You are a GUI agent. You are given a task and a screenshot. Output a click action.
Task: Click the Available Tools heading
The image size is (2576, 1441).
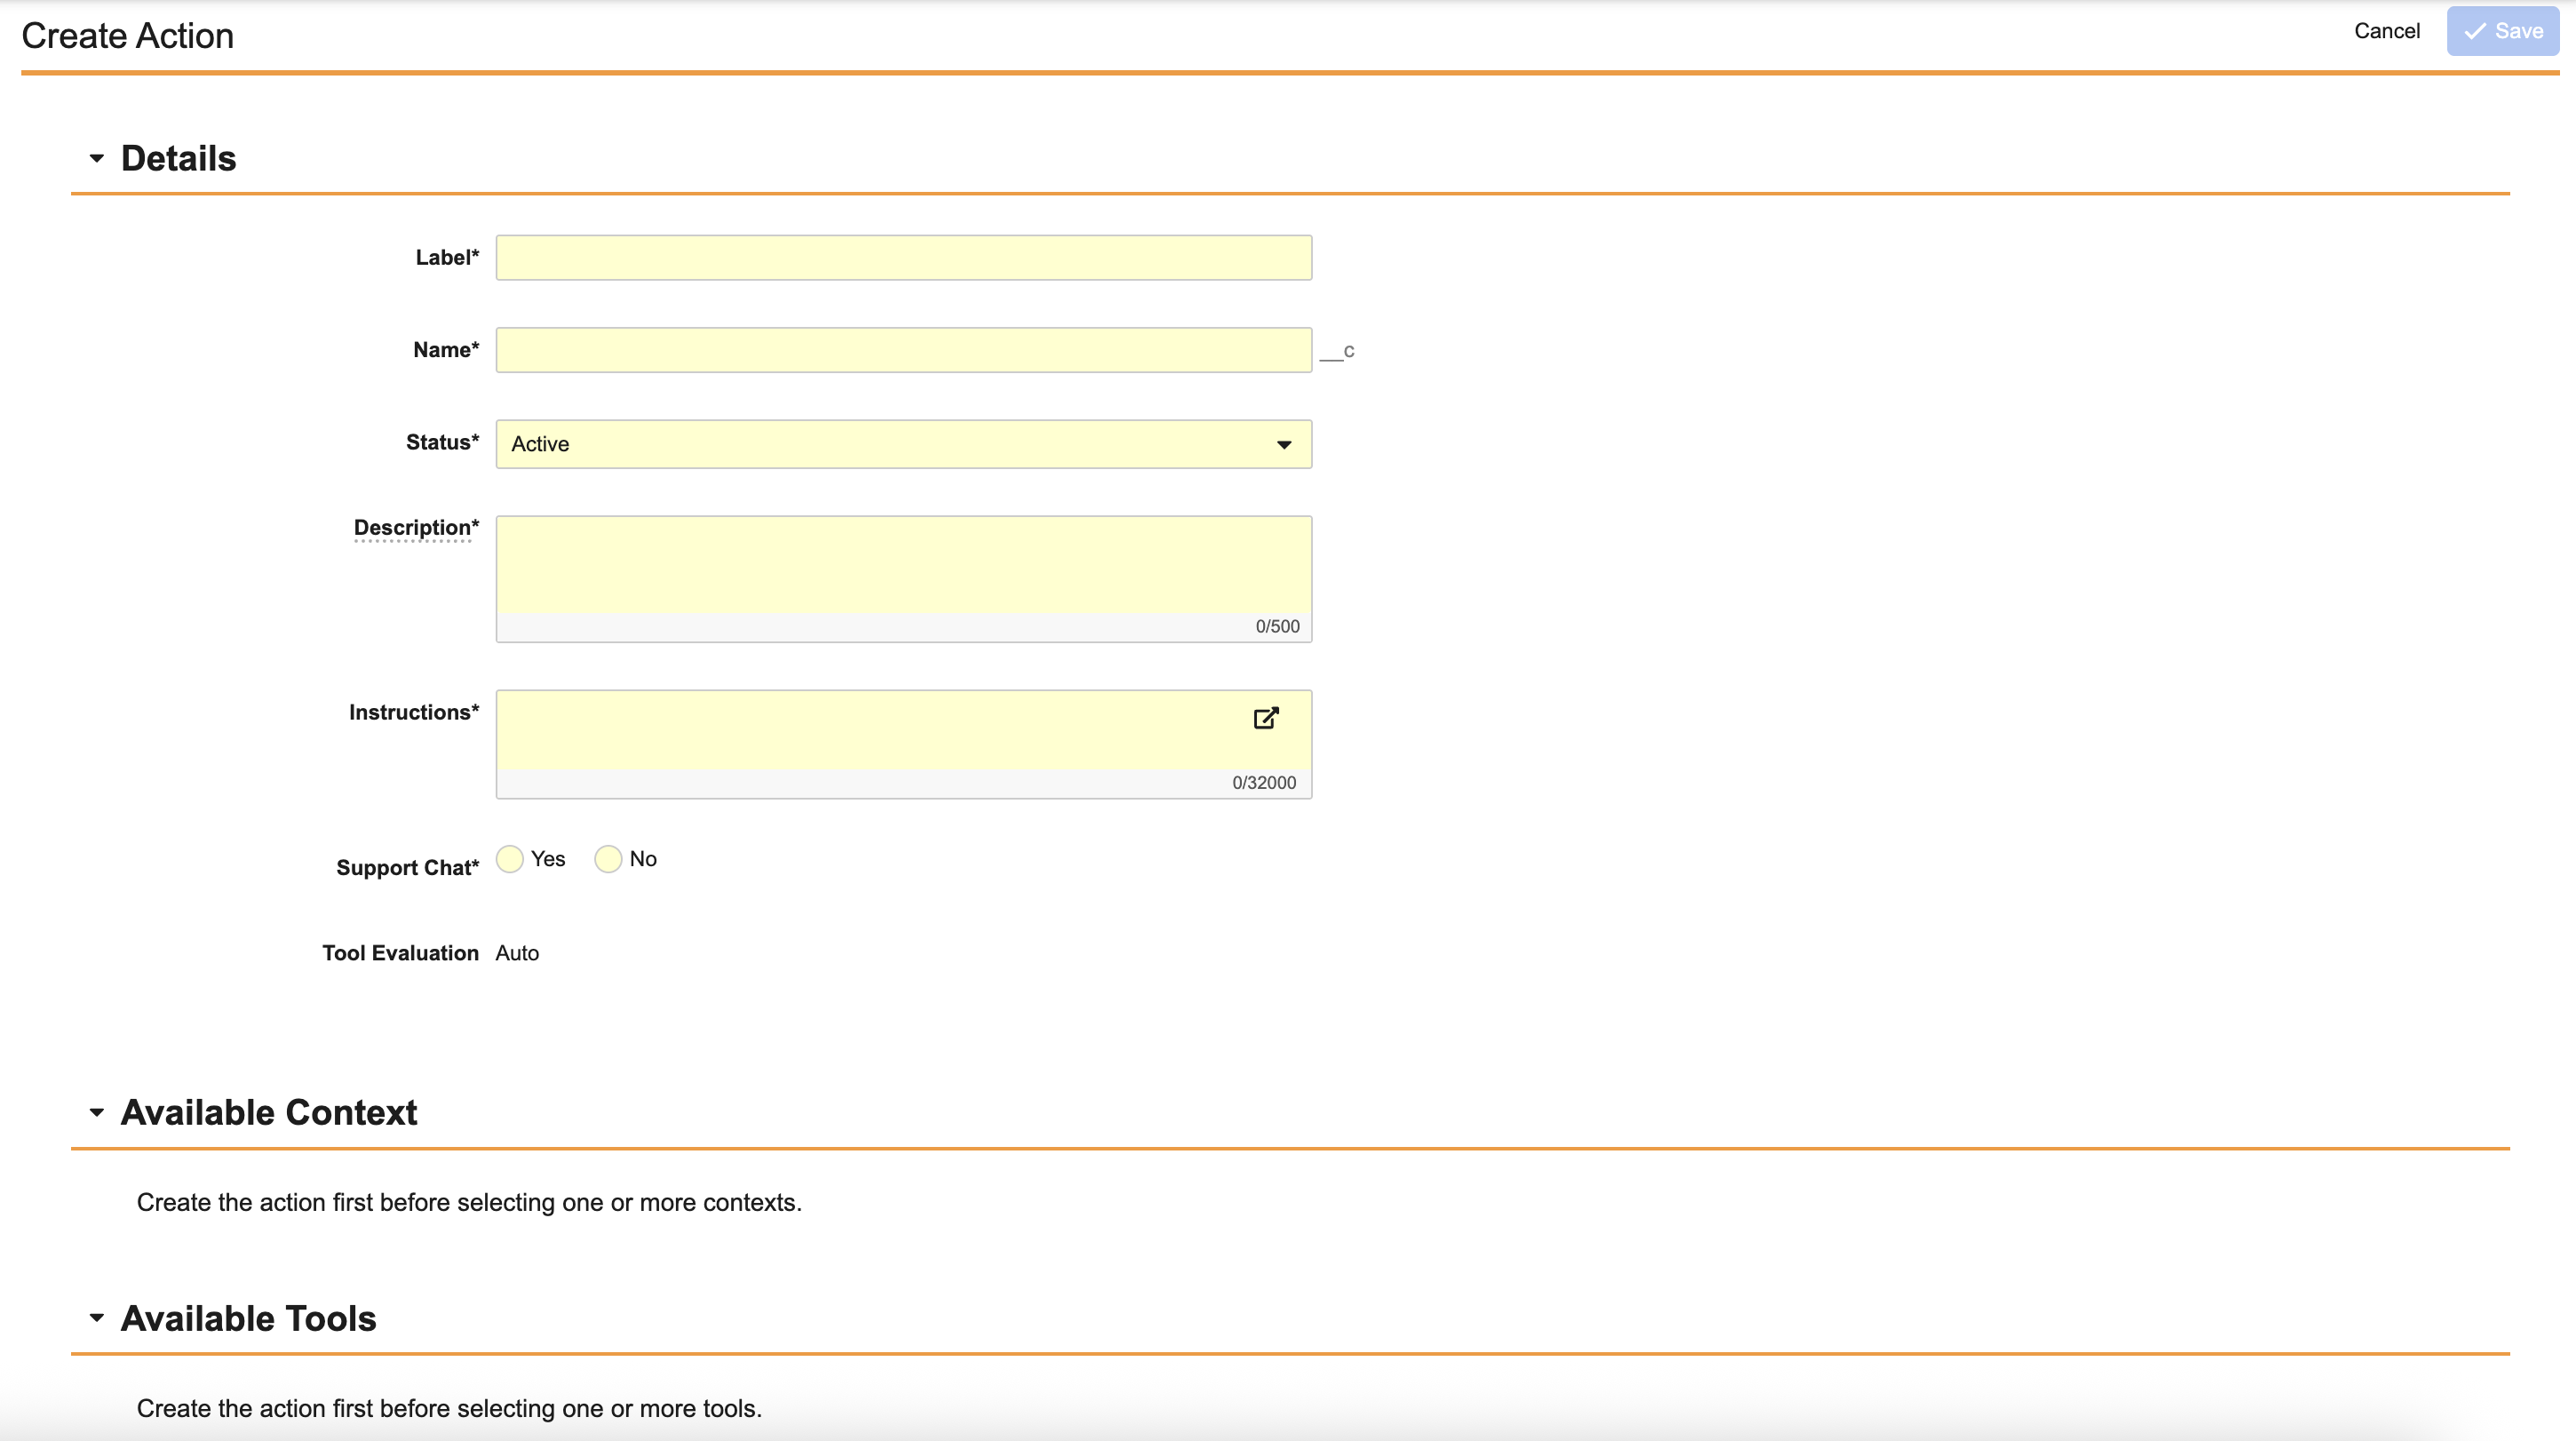pos(248,1318)
